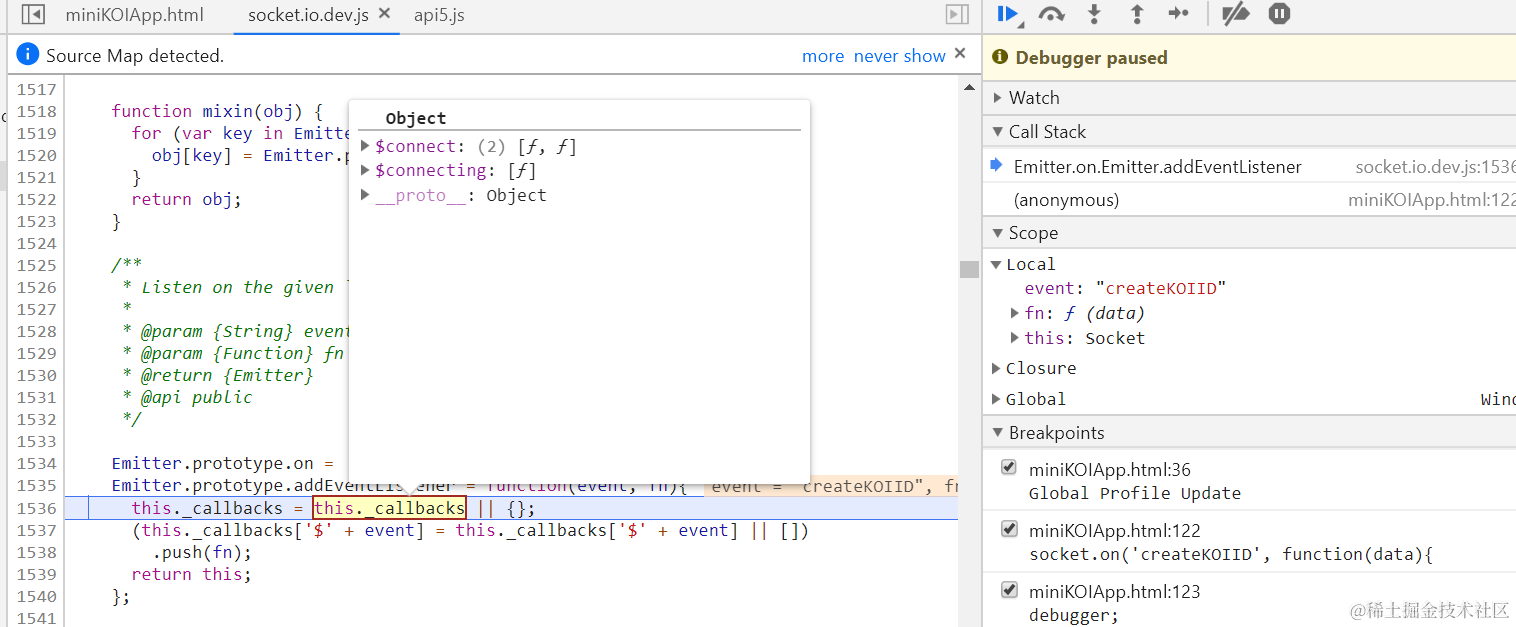Click the 'return obj;' code line

click(186, 199)
